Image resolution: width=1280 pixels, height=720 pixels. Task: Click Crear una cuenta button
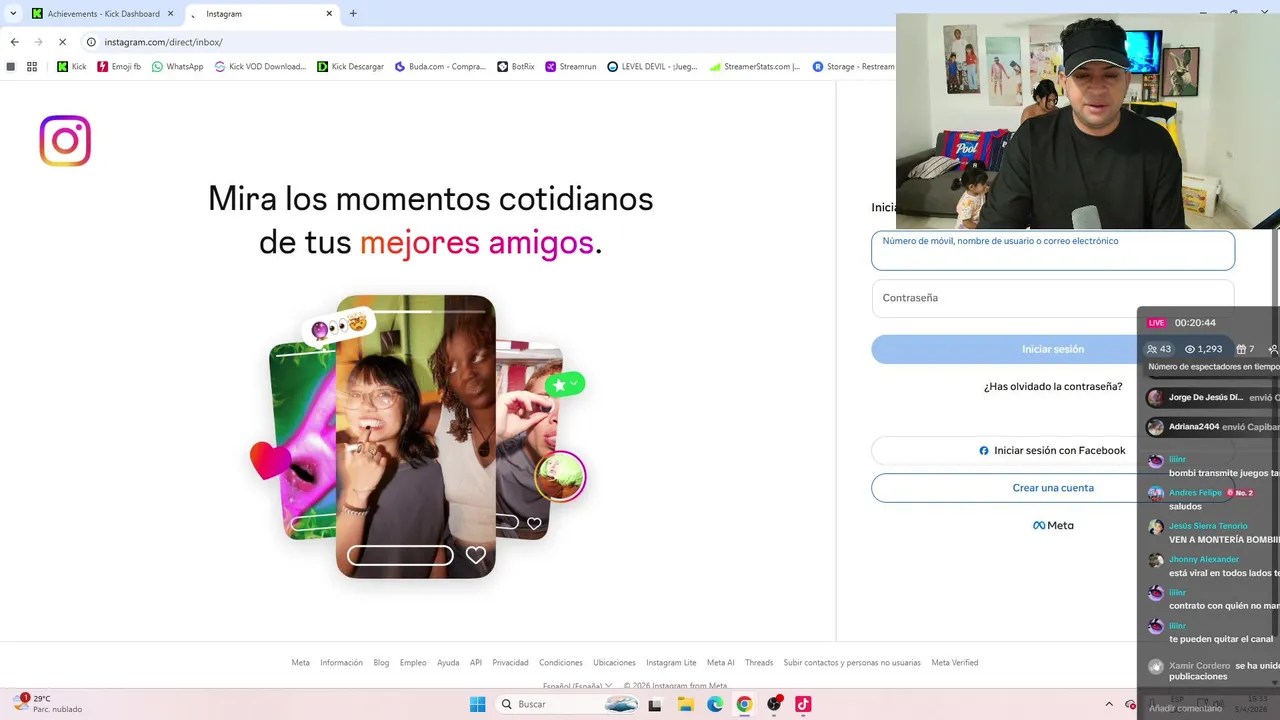pyautogui.click(x=1053, y=488)
